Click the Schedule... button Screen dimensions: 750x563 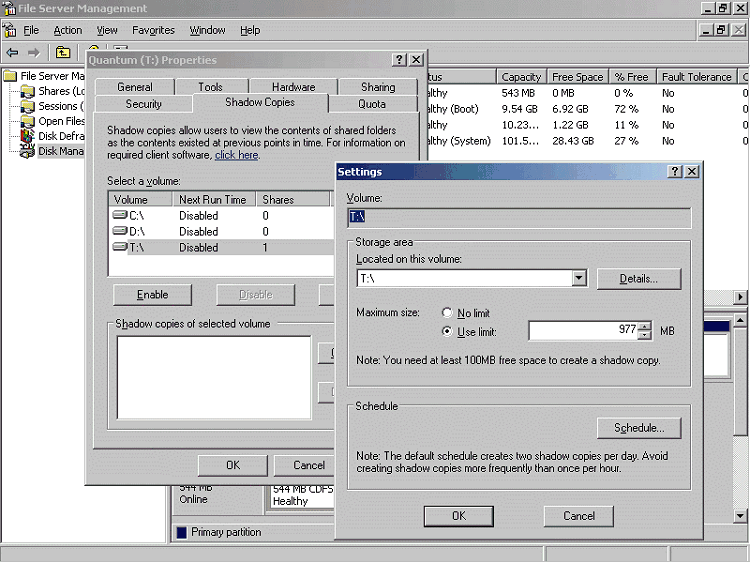[638, 428]
